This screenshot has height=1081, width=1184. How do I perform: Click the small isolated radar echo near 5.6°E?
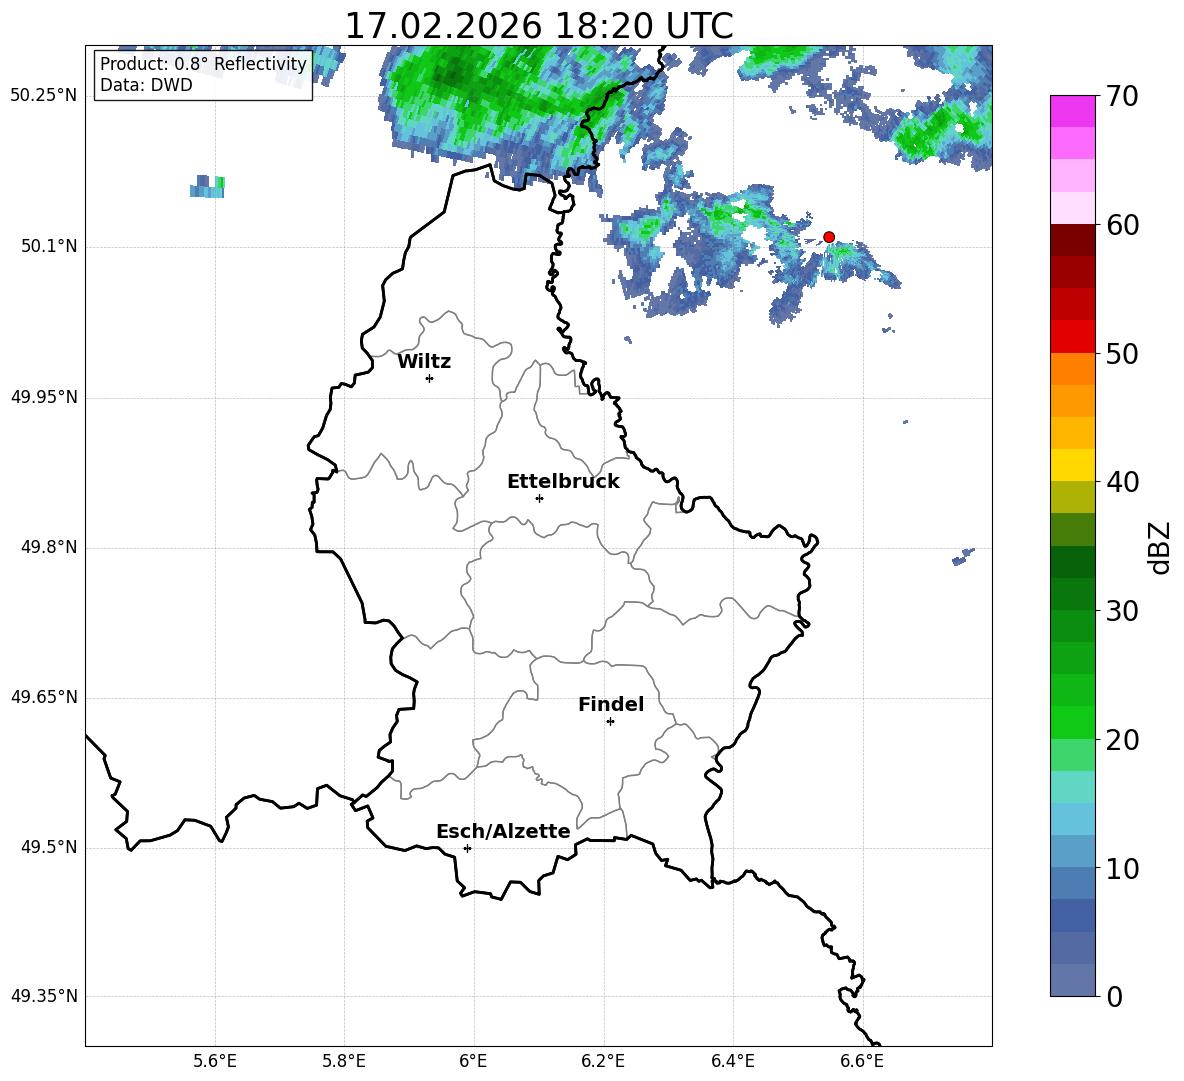208,186
